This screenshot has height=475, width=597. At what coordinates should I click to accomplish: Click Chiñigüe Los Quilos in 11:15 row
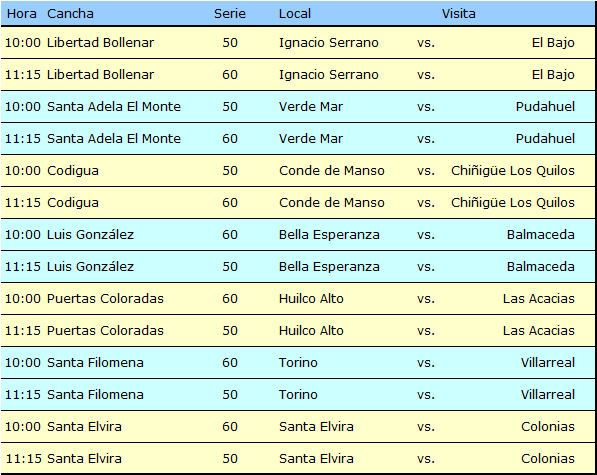click(513, 202)
